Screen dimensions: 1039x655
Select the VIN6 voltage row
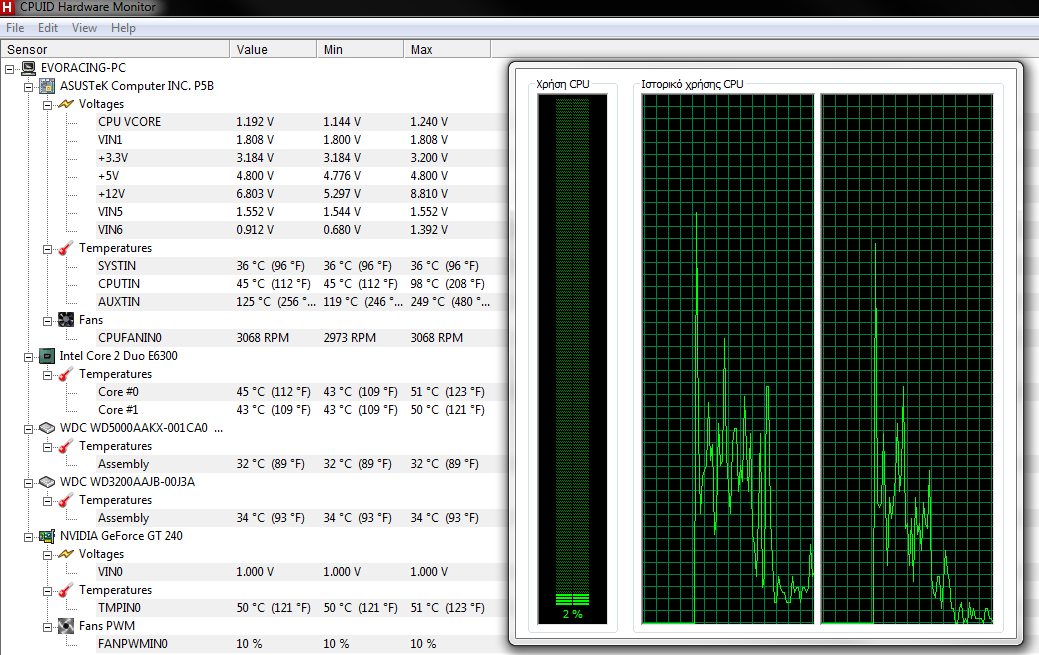pos(301,230)
